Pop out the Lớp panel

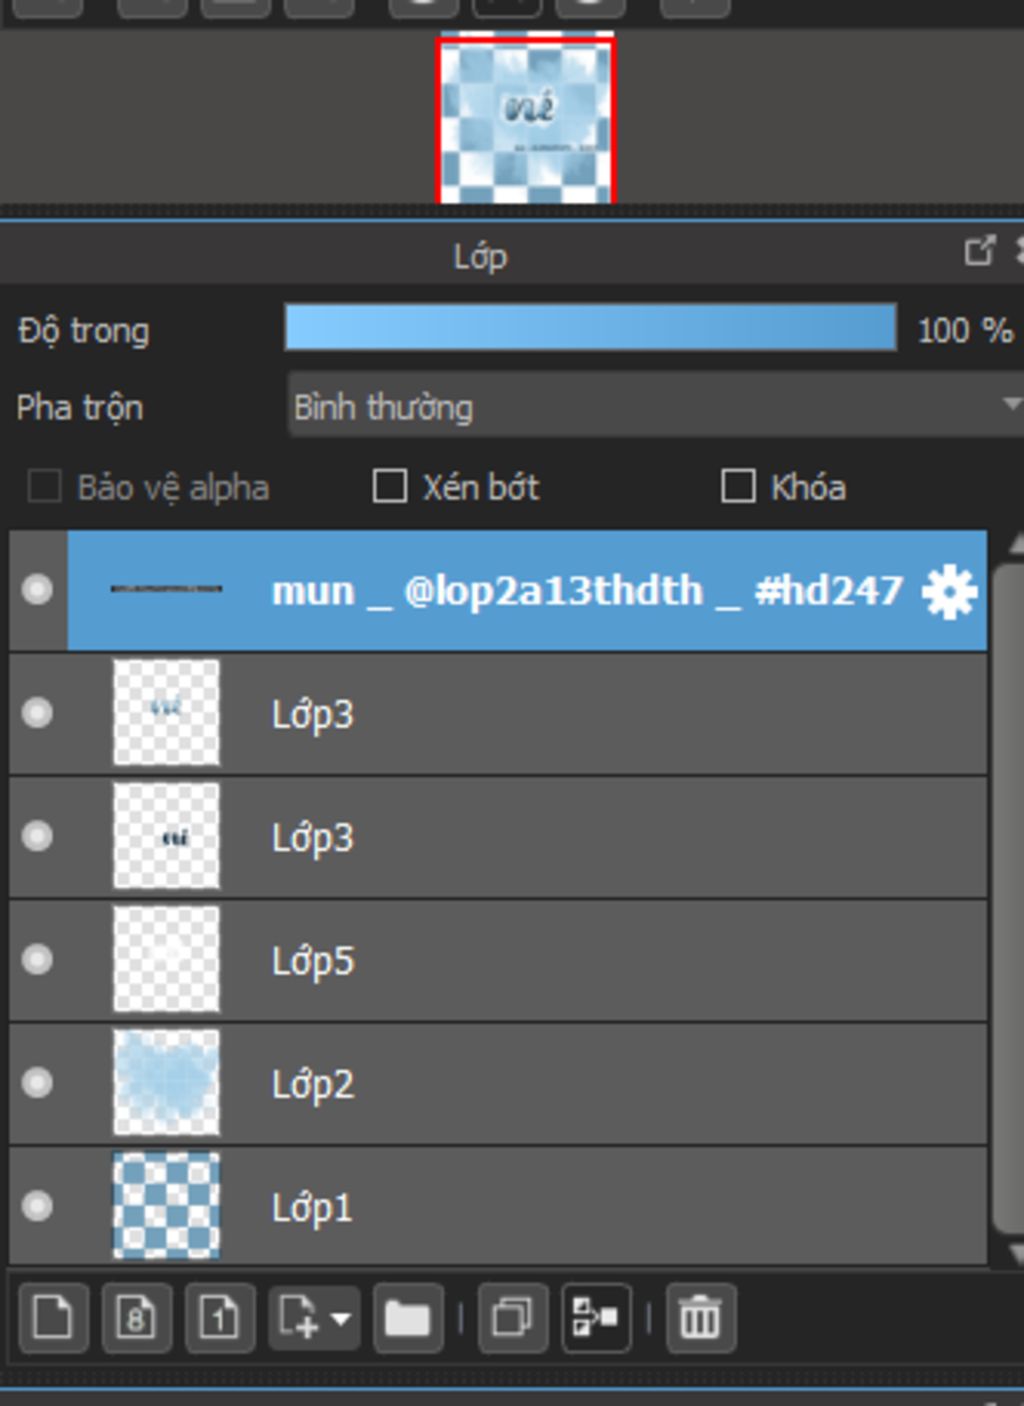(x=979, y=250)
